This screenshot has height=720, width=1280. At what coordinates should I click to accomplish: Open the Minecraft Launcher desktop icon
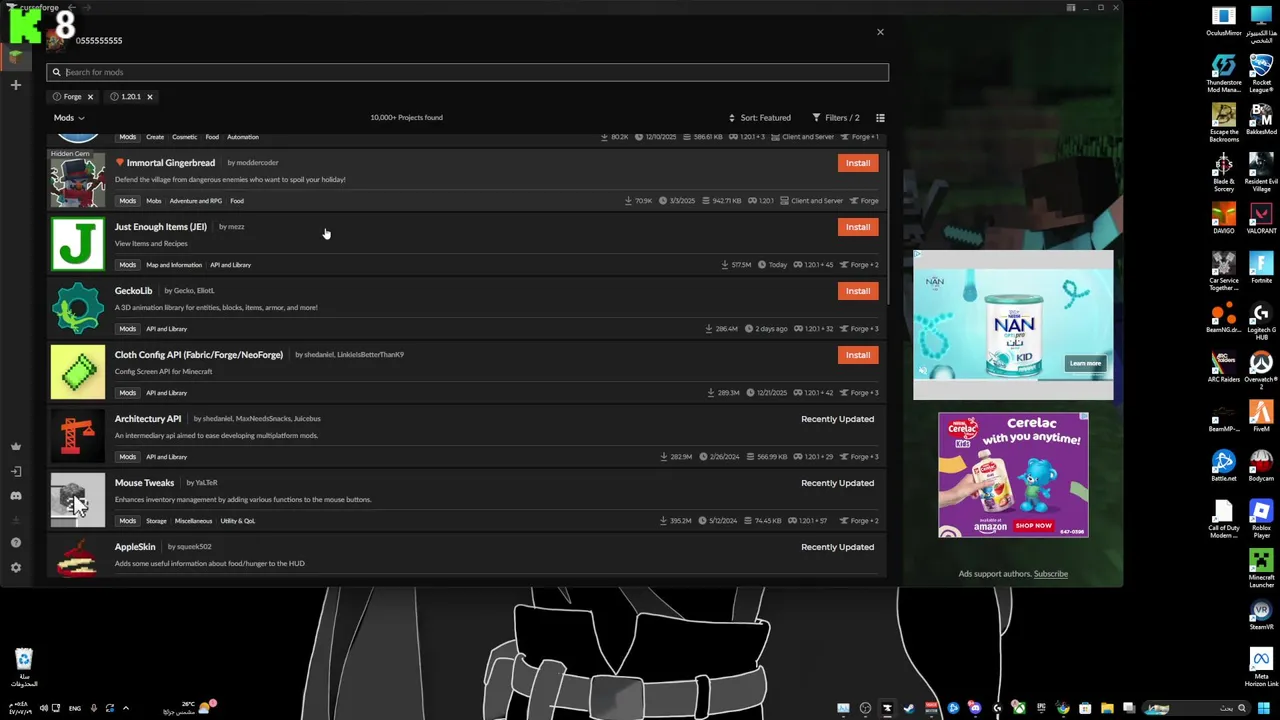click(1261, 568)
